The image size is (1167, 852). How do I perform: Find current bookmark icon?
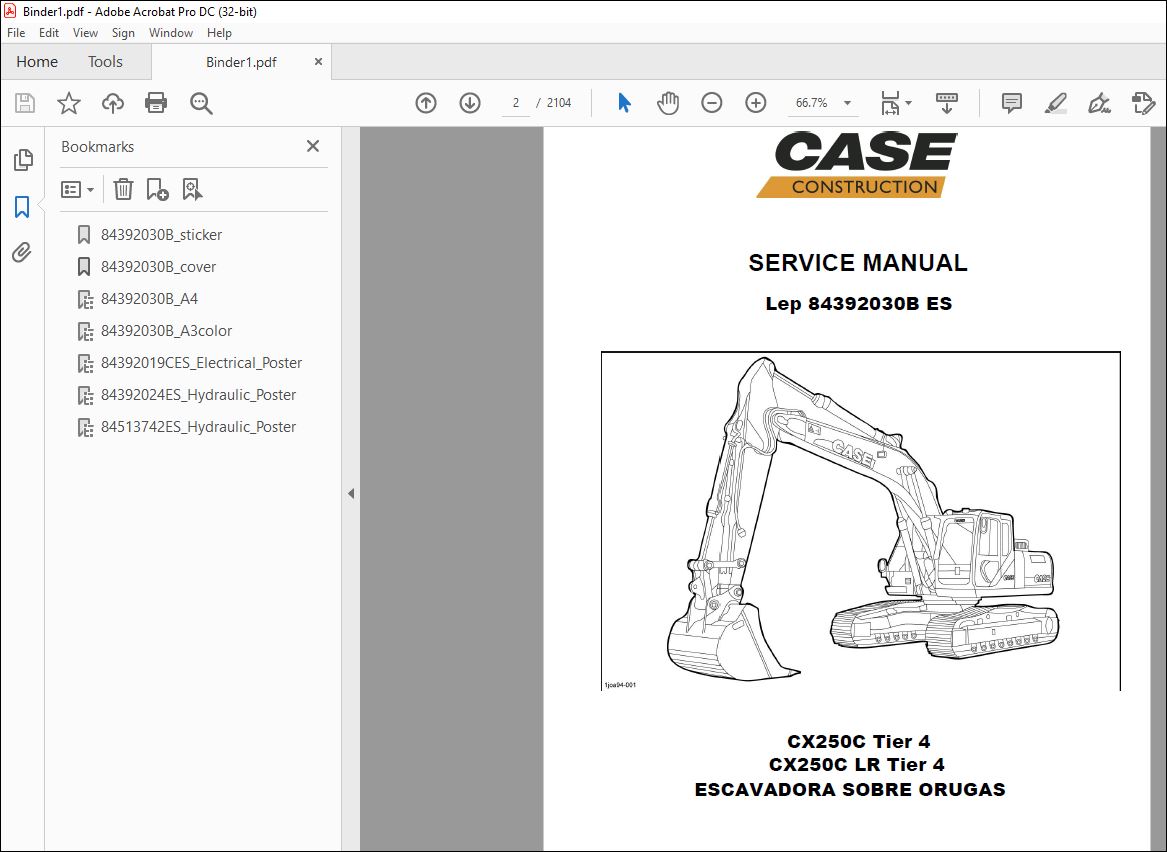pyautogui.click(x=192, y=189)
